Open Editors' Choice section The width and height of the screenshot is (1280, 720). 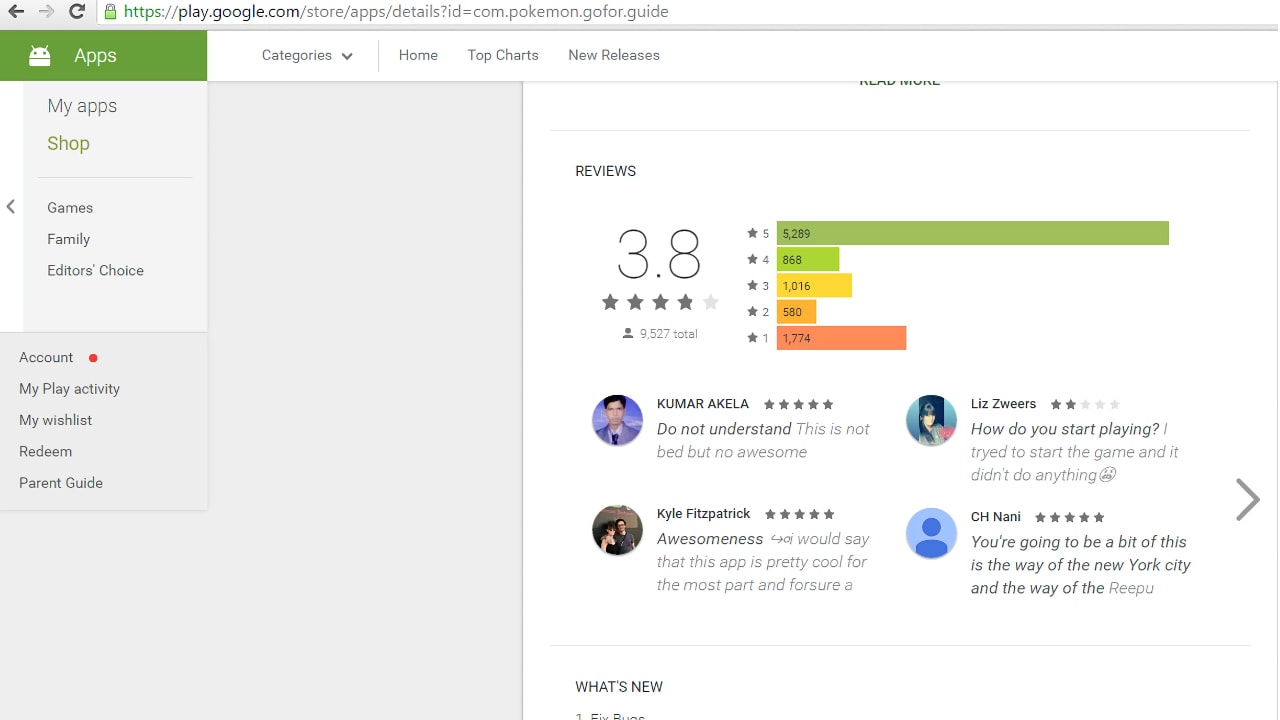click(95, 270)
